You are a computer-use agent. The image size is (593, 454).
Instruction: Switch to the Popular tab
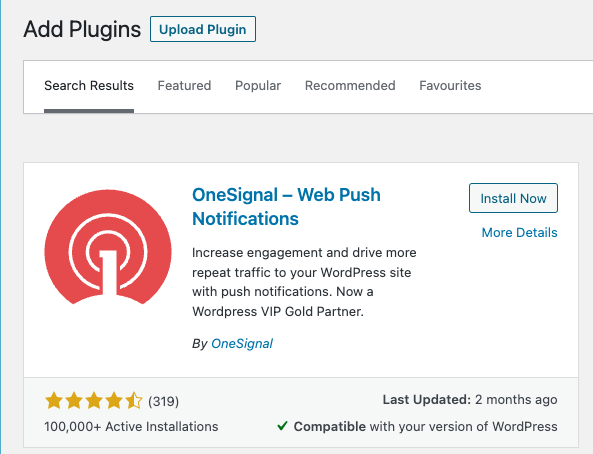(x=258, y=86)
